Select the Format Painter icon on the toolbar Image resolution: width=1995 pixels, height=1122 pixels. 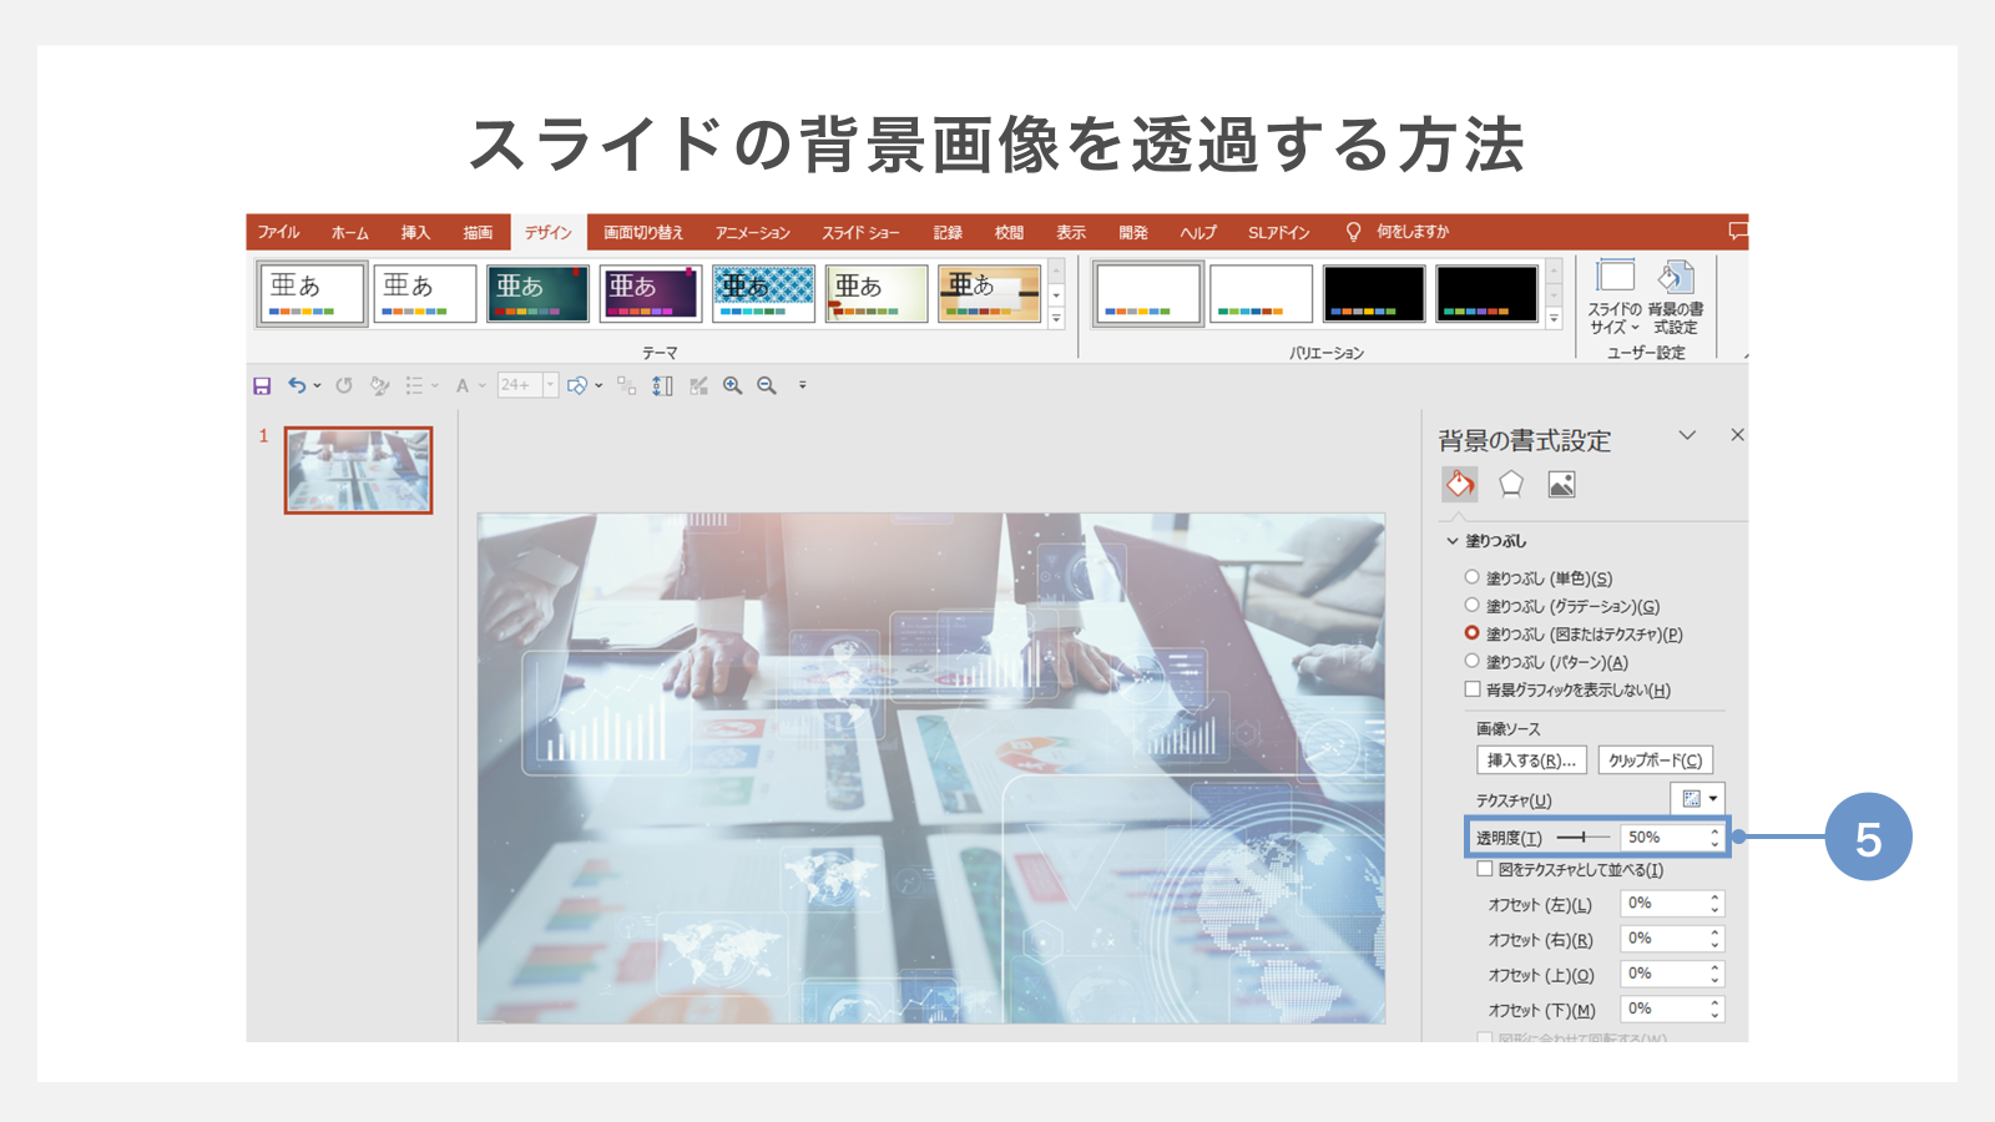point(379,385)
